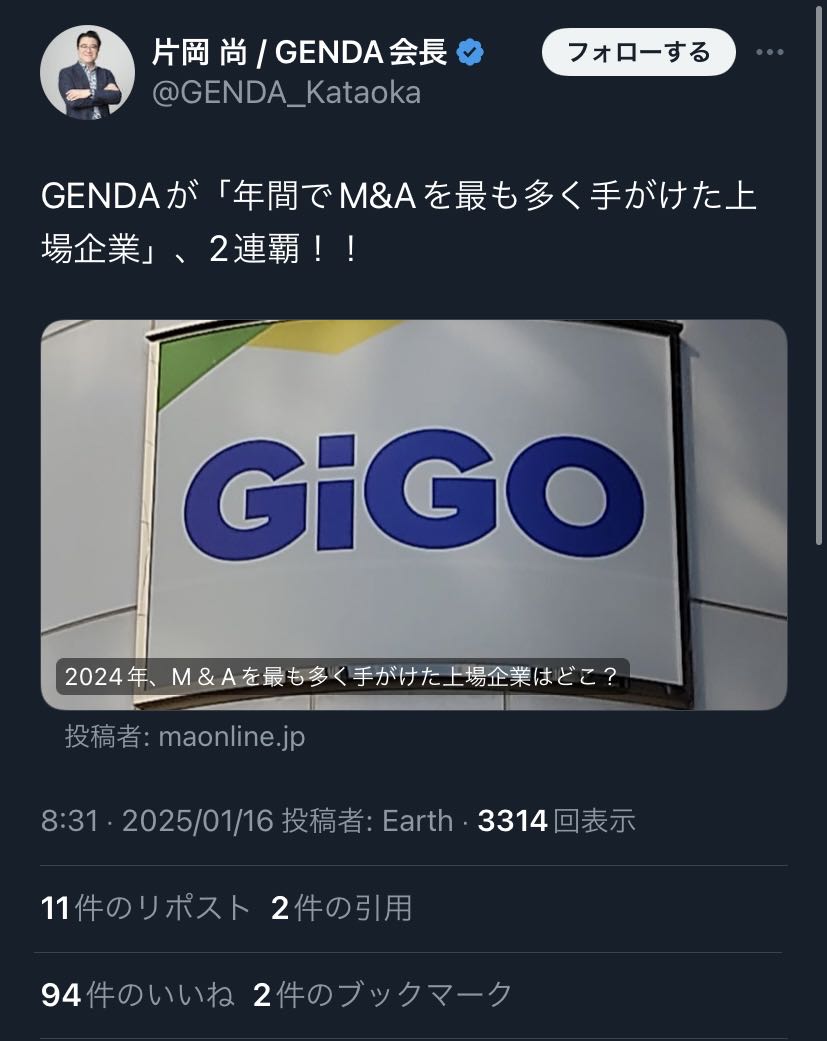Click the GiGO logo in the preview image
The image size is (827, 1041).
[x=413, y=495]
